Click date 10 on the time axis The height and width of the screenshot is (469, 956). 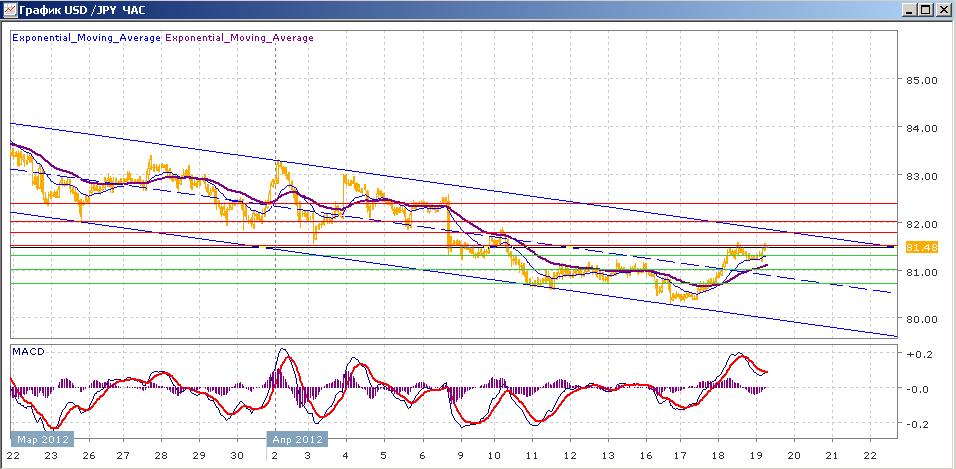[494, 456]
